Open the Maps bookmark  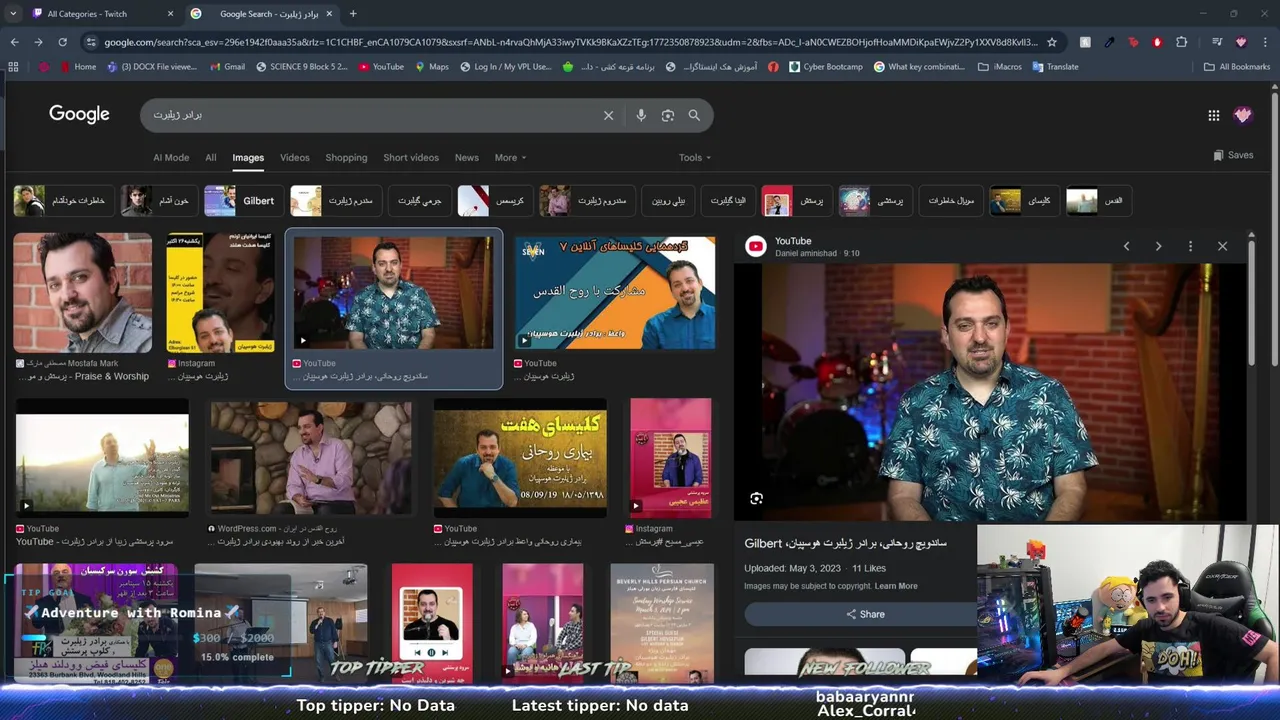click(431, 67)
